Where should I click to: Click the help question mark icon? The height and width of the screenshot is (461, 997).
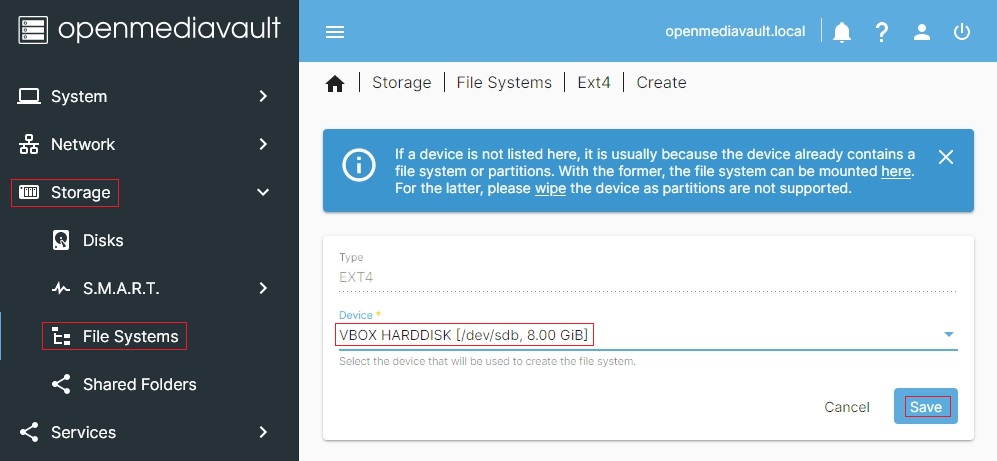click(x=882, y=32)
